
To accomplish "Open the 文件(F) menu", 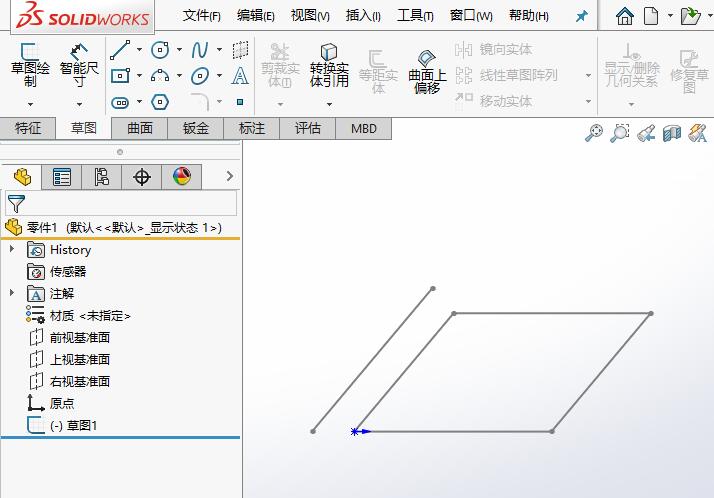I will (x=202, y=16).
